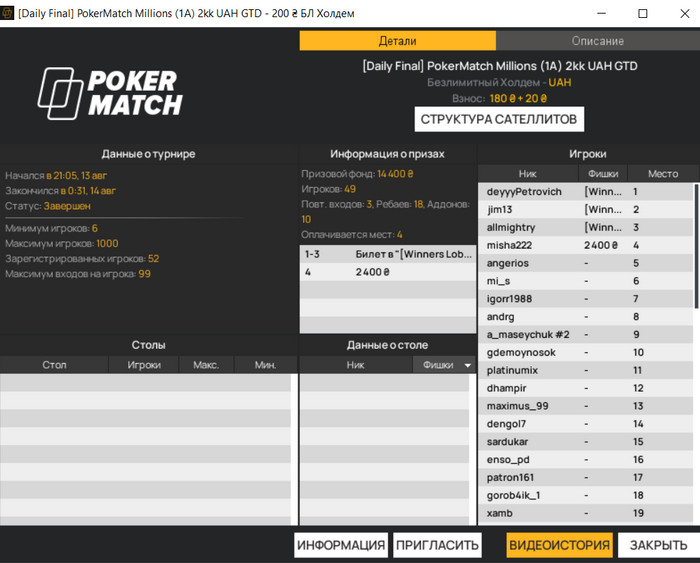Screen dimensions: 700x563
Task: Switch to the Детали tab
Action: click(397, 41)
